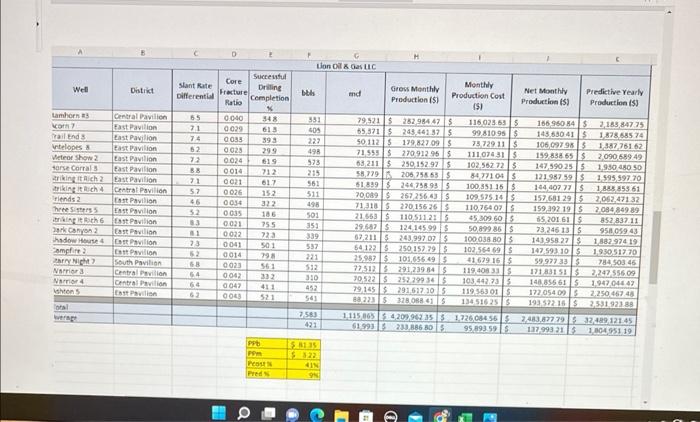This screenshot has width=700, height=422.
Task: Select bbls value 573
Action: tap(308, 162)
